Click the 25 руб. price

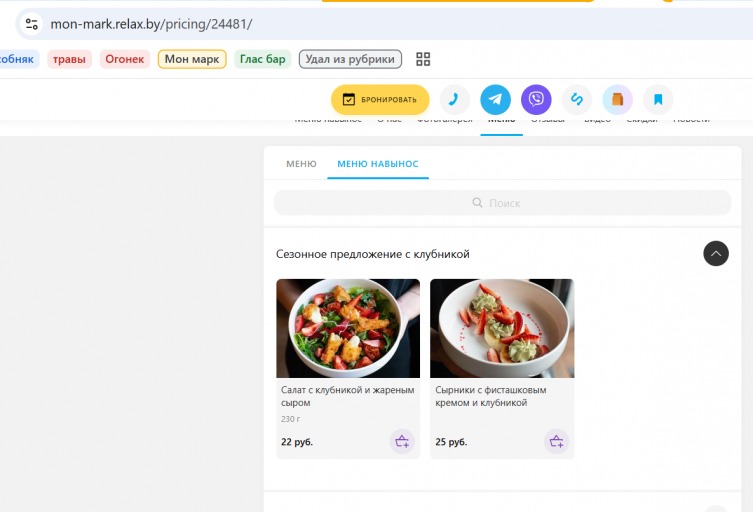451,442
